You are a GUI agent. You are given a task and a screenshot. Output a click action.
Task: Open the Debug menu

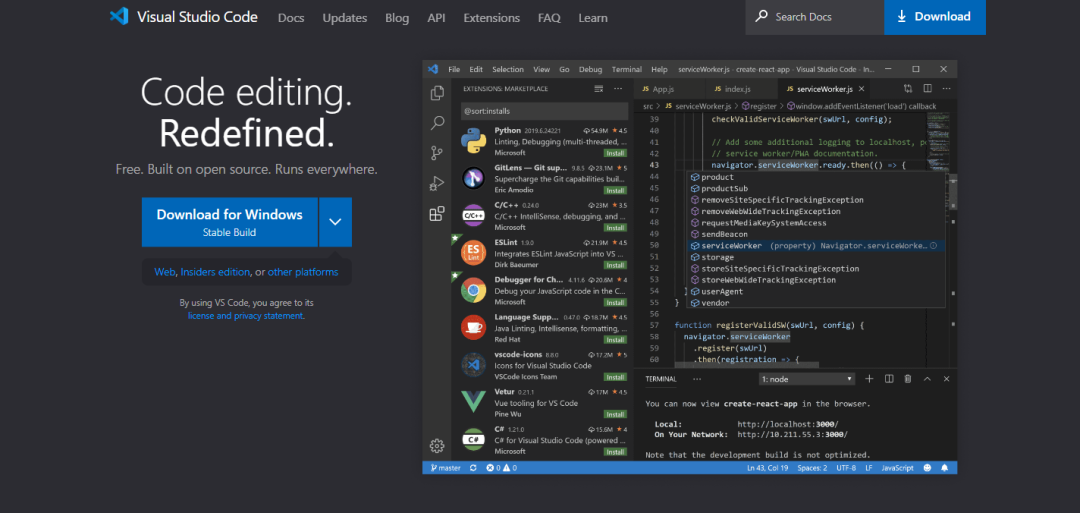tap(590, 70)
